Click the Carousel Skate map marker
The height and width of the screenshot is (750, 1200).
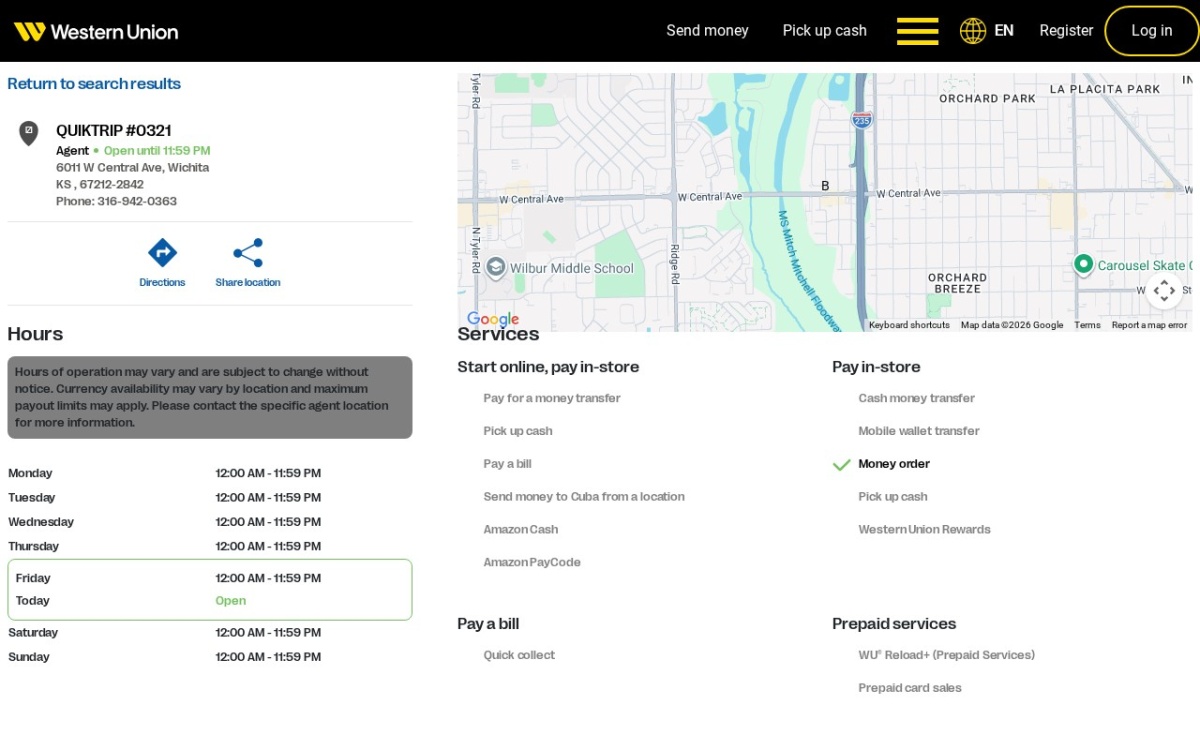point(1083,264)
